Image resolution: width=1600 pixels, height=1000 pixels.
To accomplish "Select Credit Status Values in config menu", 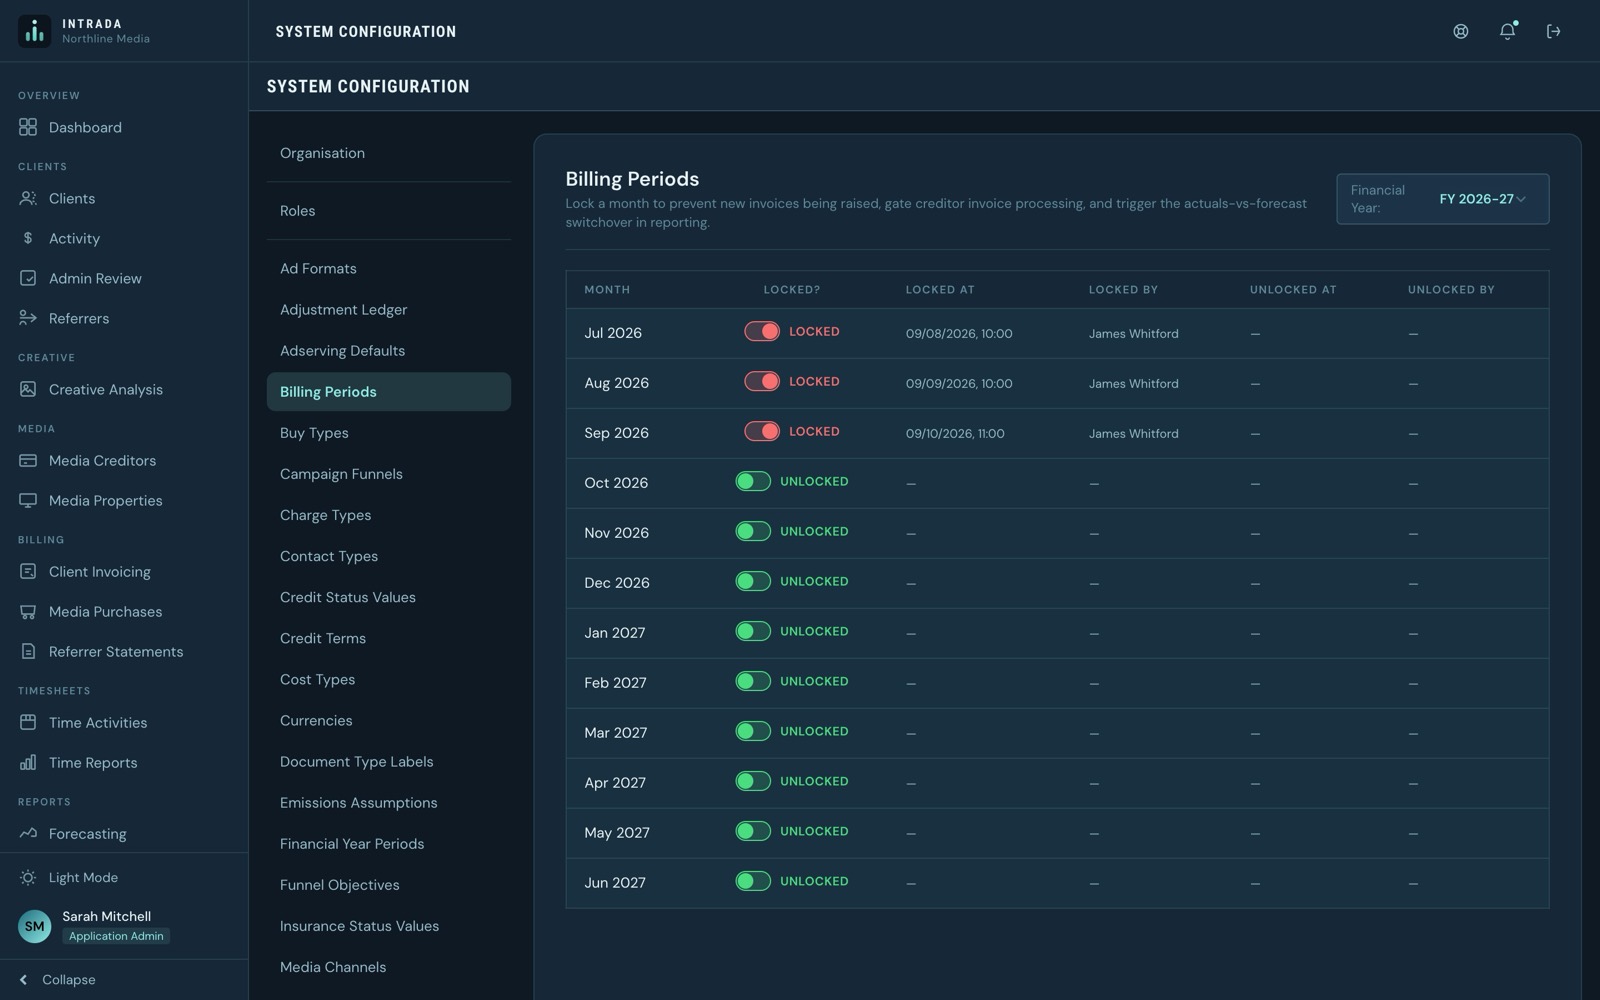I will point(388,598).
